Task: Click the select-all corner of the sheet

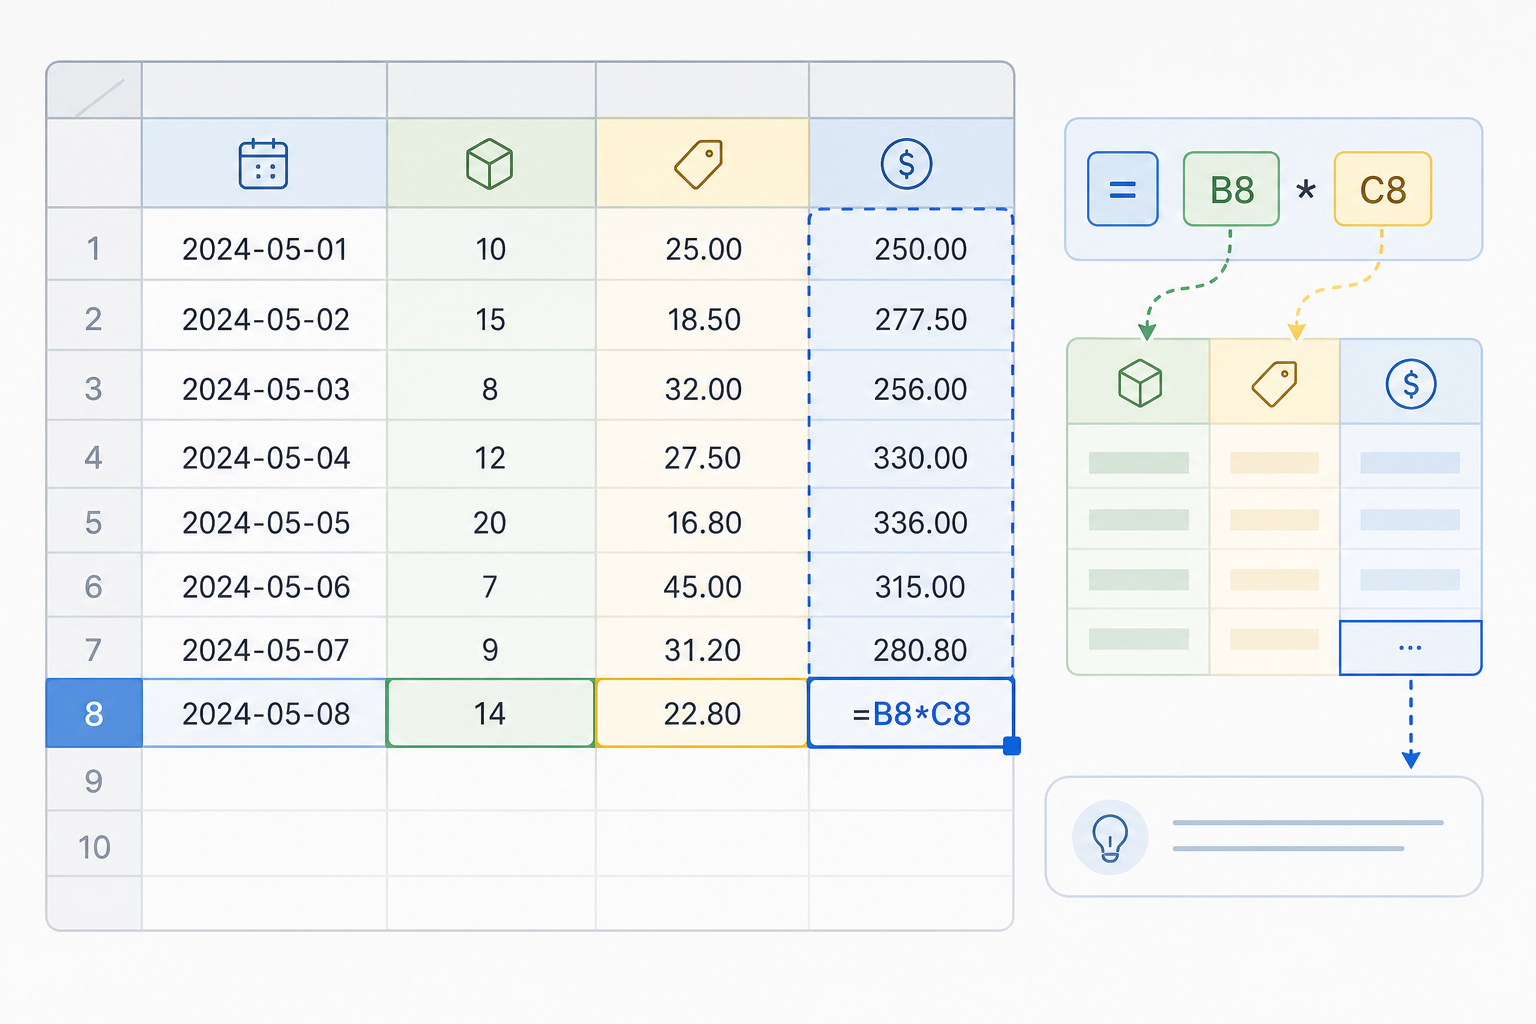Action: 94,91
